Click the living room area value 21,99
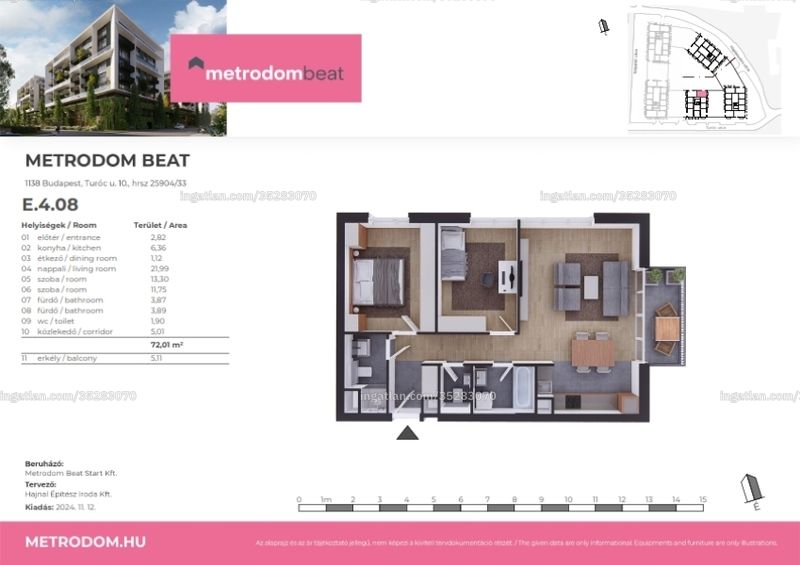 tap(159, 269)
